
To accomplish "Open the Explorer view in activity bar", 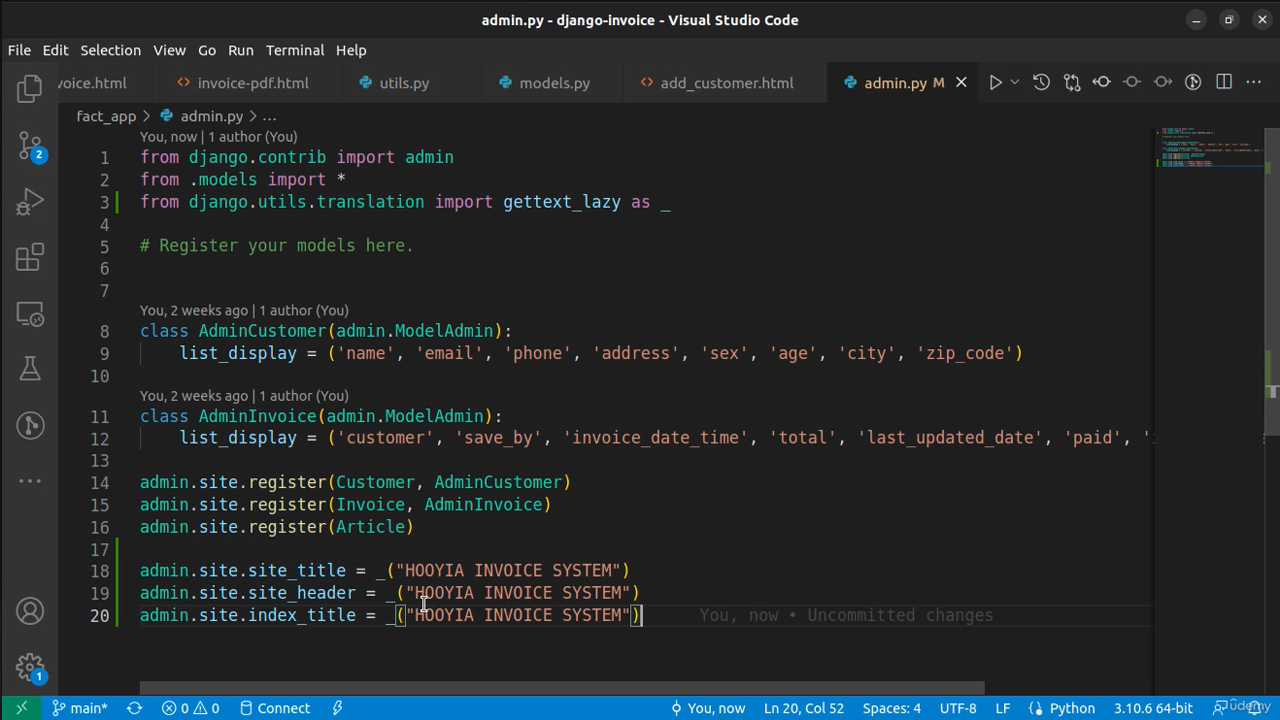I will tap(30, 89).
